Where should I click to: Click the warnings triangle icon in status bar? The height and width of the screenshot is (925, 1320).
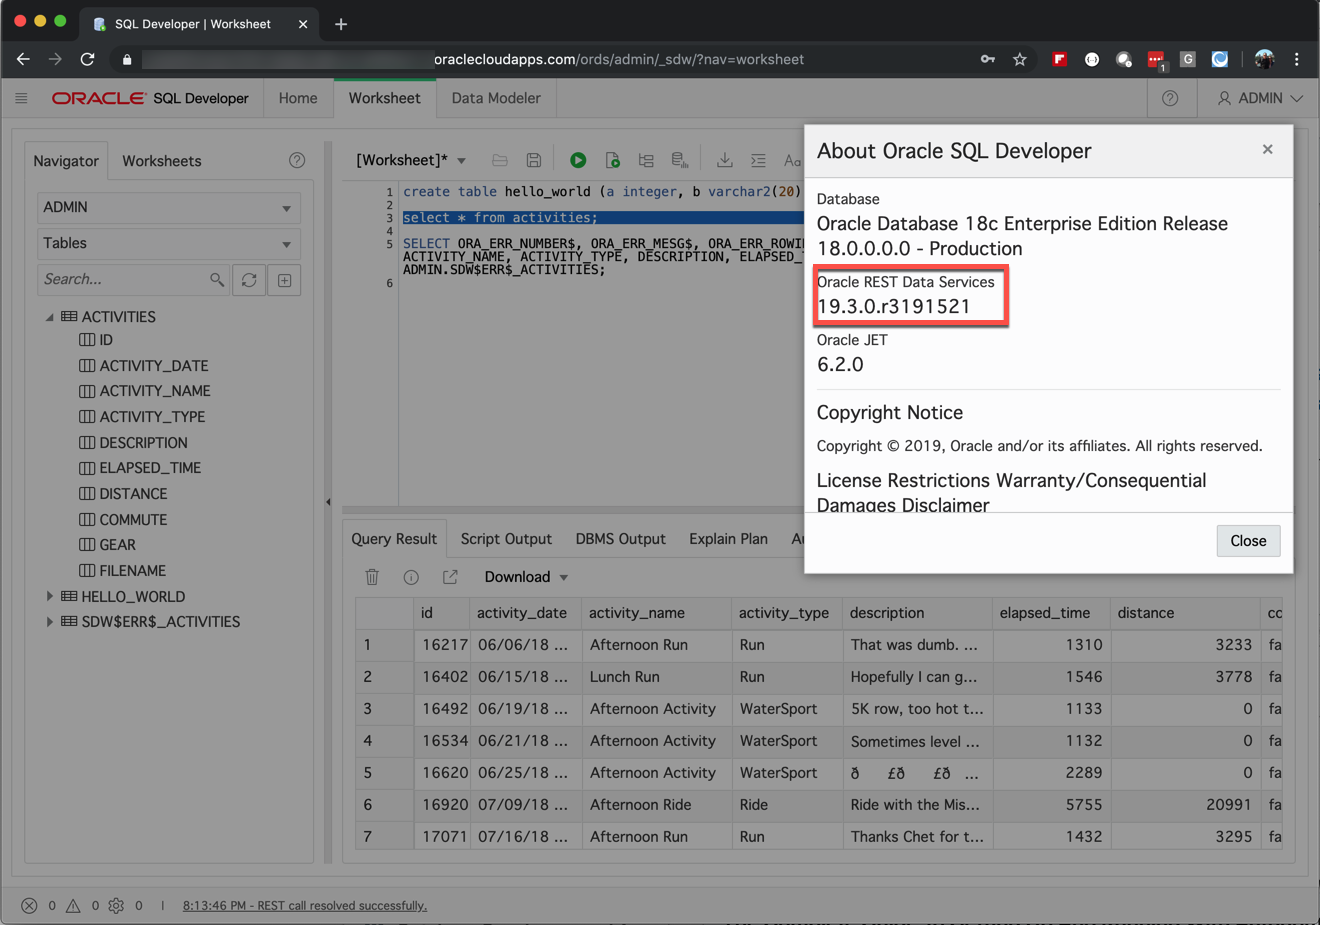[73, 906]
